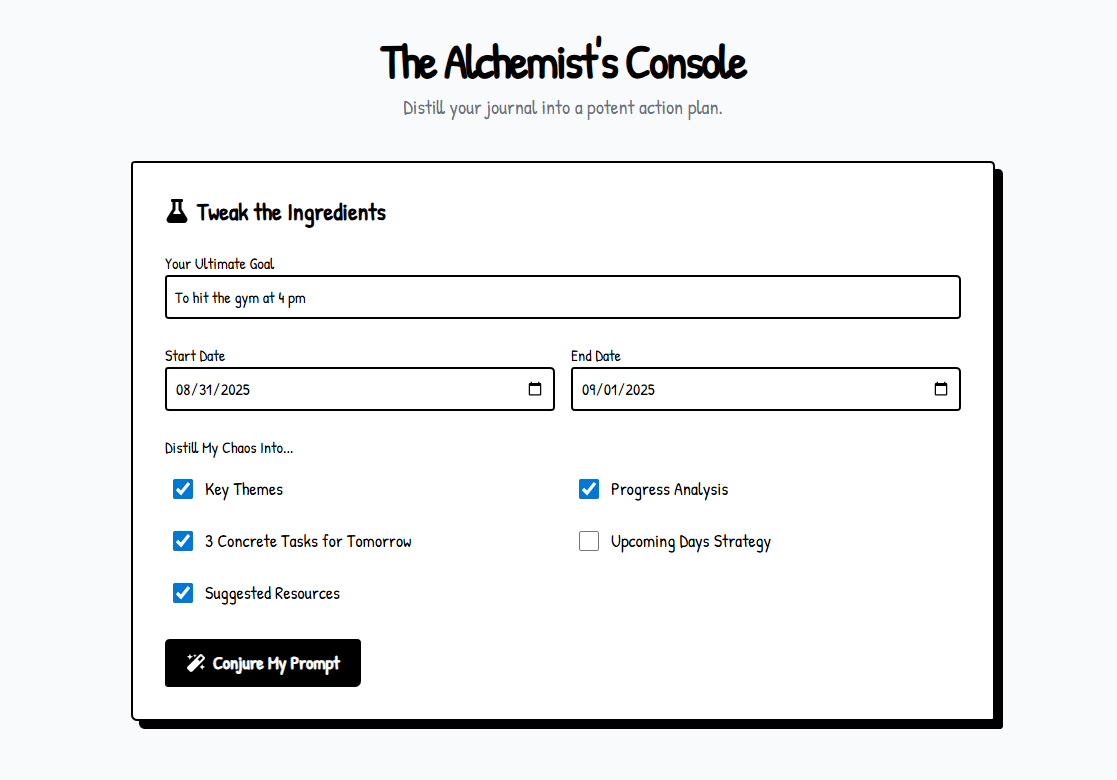Select the month segment in End Date

coord(590,390)
